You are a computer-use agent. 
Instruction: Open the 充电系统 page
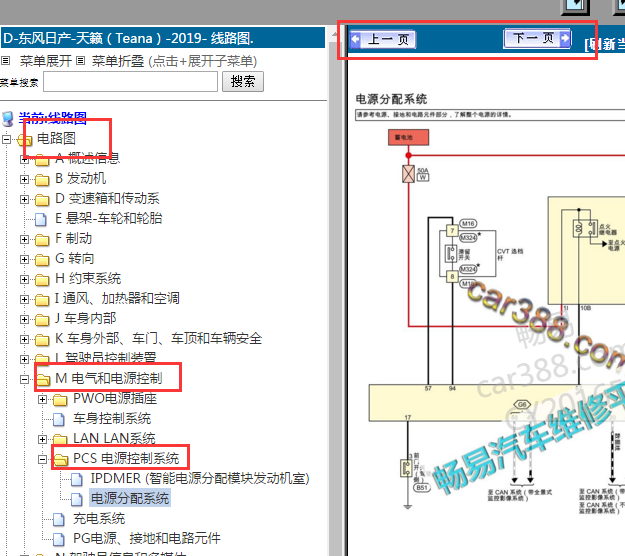(99, 519)
